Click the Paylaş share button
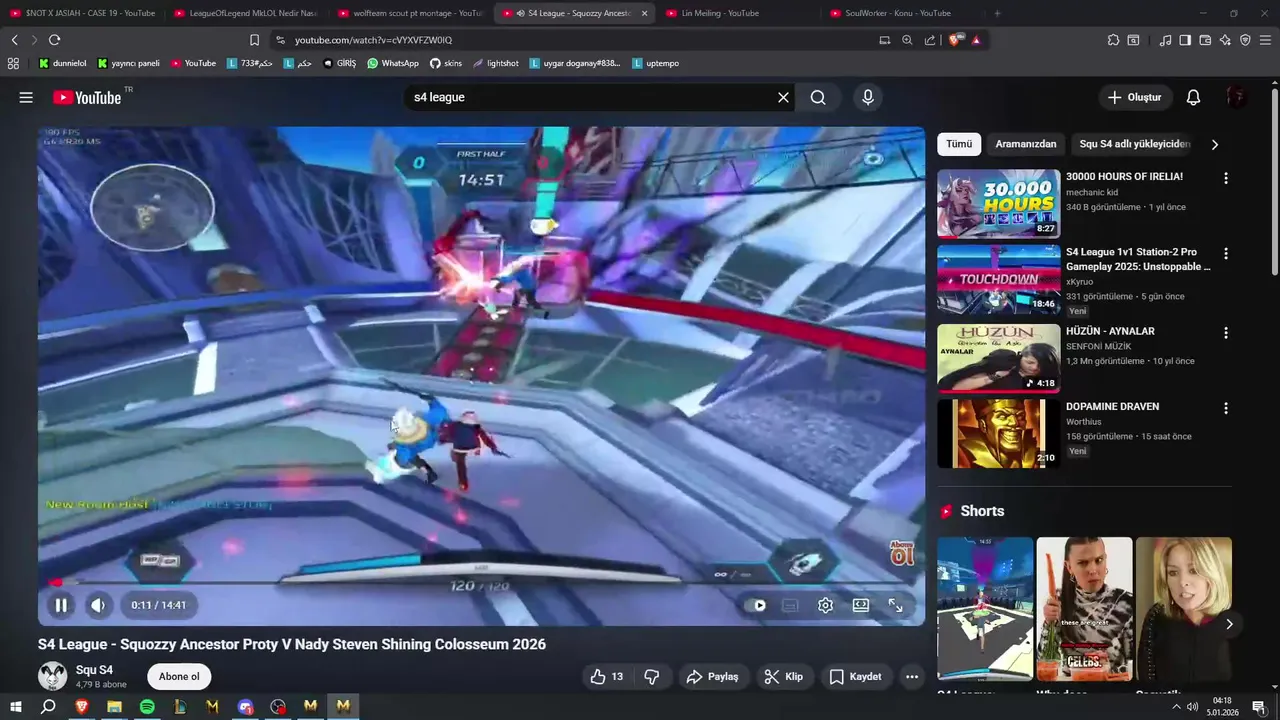1280x720 pixels. (712, 677)
